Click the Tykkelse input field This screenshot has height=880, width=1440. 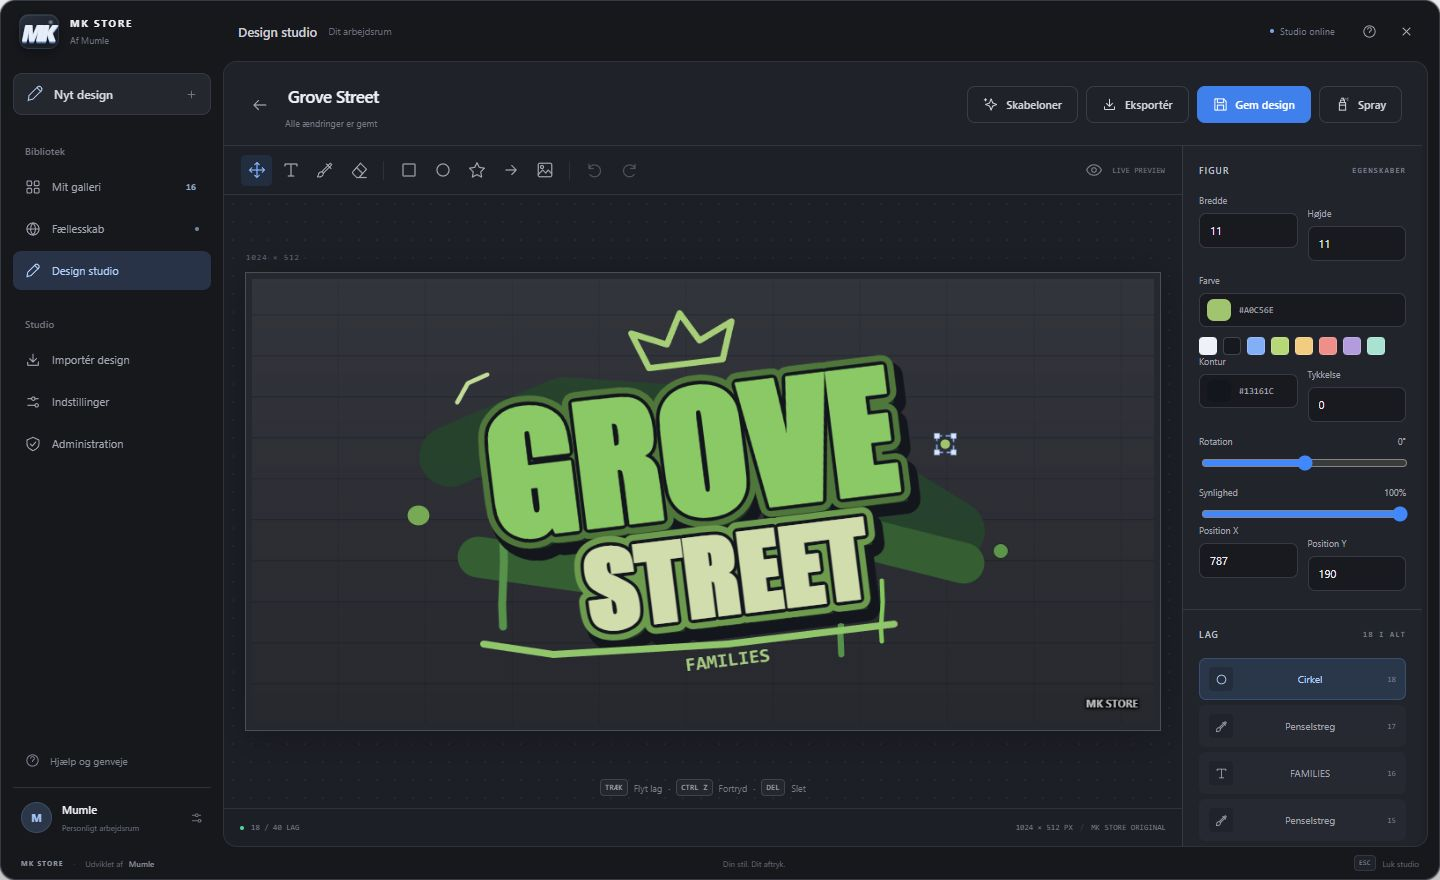1356,405
